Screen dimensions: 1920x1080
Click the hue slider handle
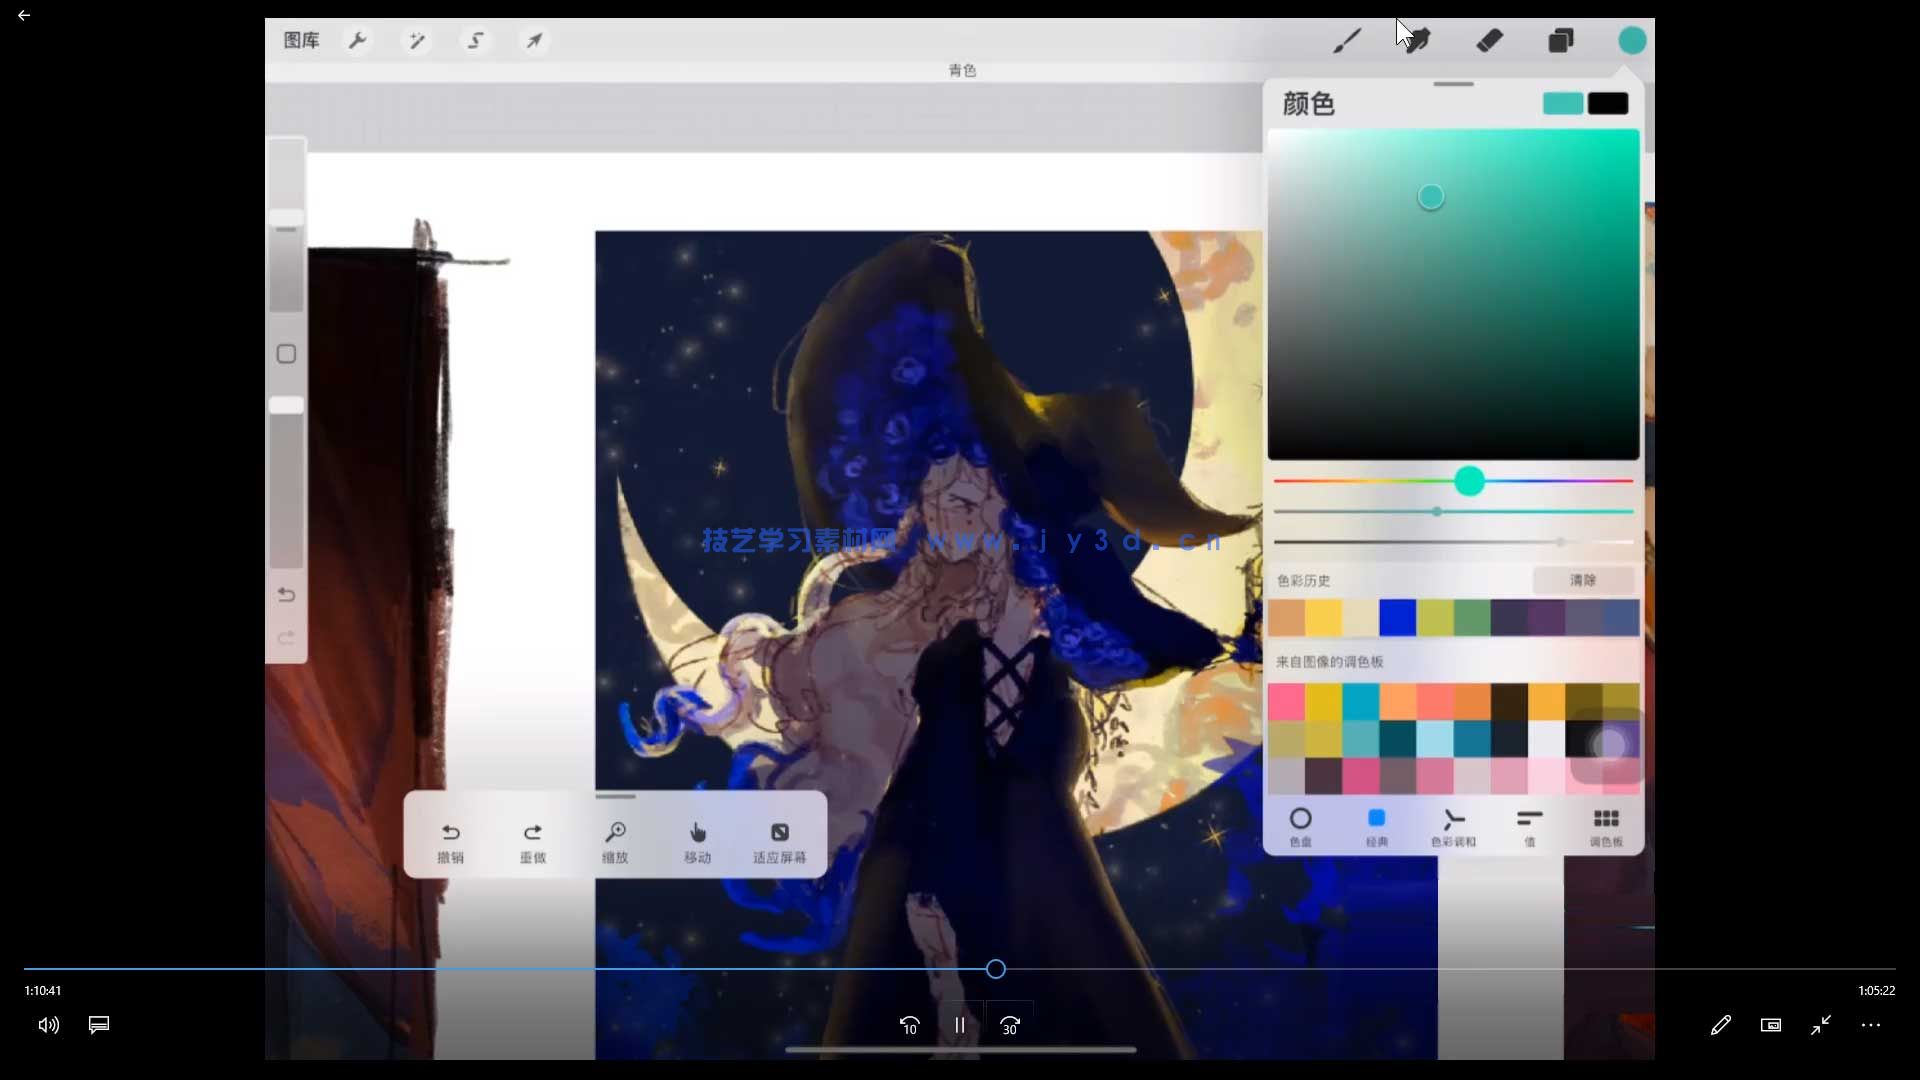coord(1469,481)
